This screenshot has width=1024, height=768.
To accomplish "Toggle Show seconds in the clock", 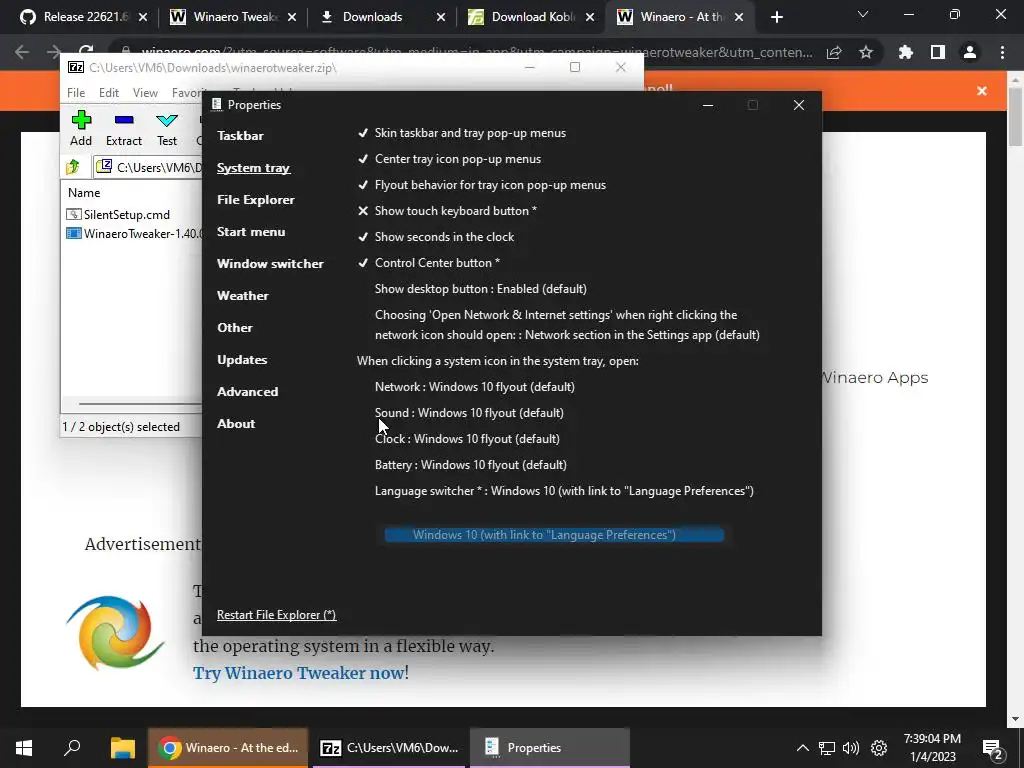I will click(436, 237).
